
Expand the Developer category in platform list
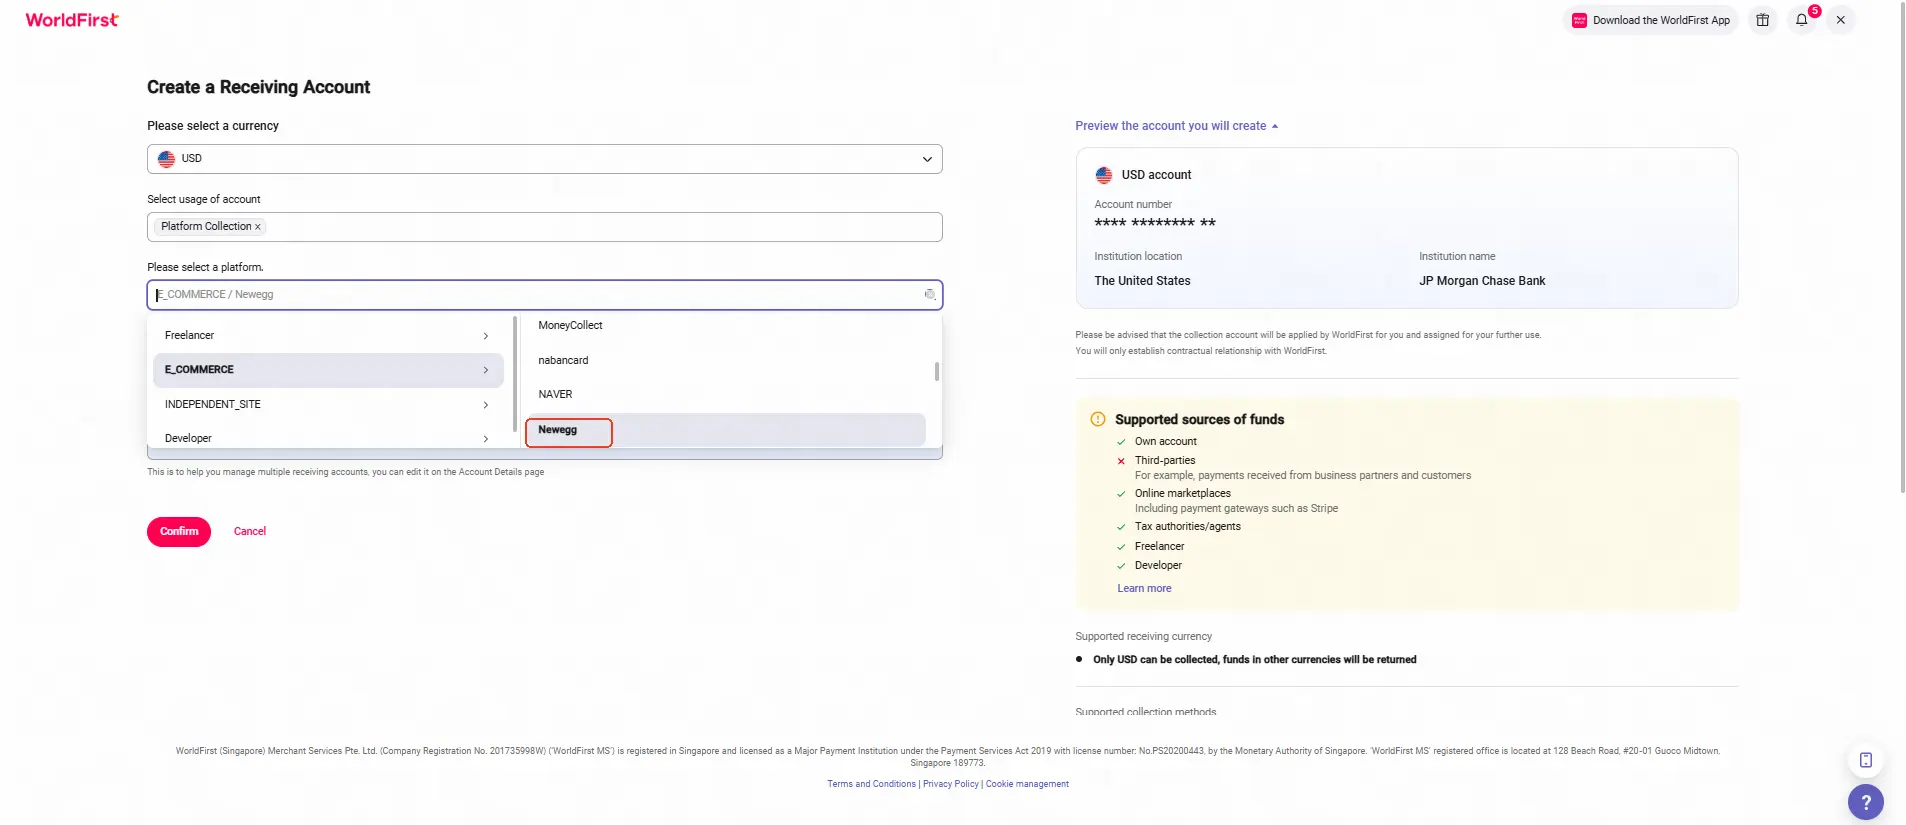coord(328,439)
